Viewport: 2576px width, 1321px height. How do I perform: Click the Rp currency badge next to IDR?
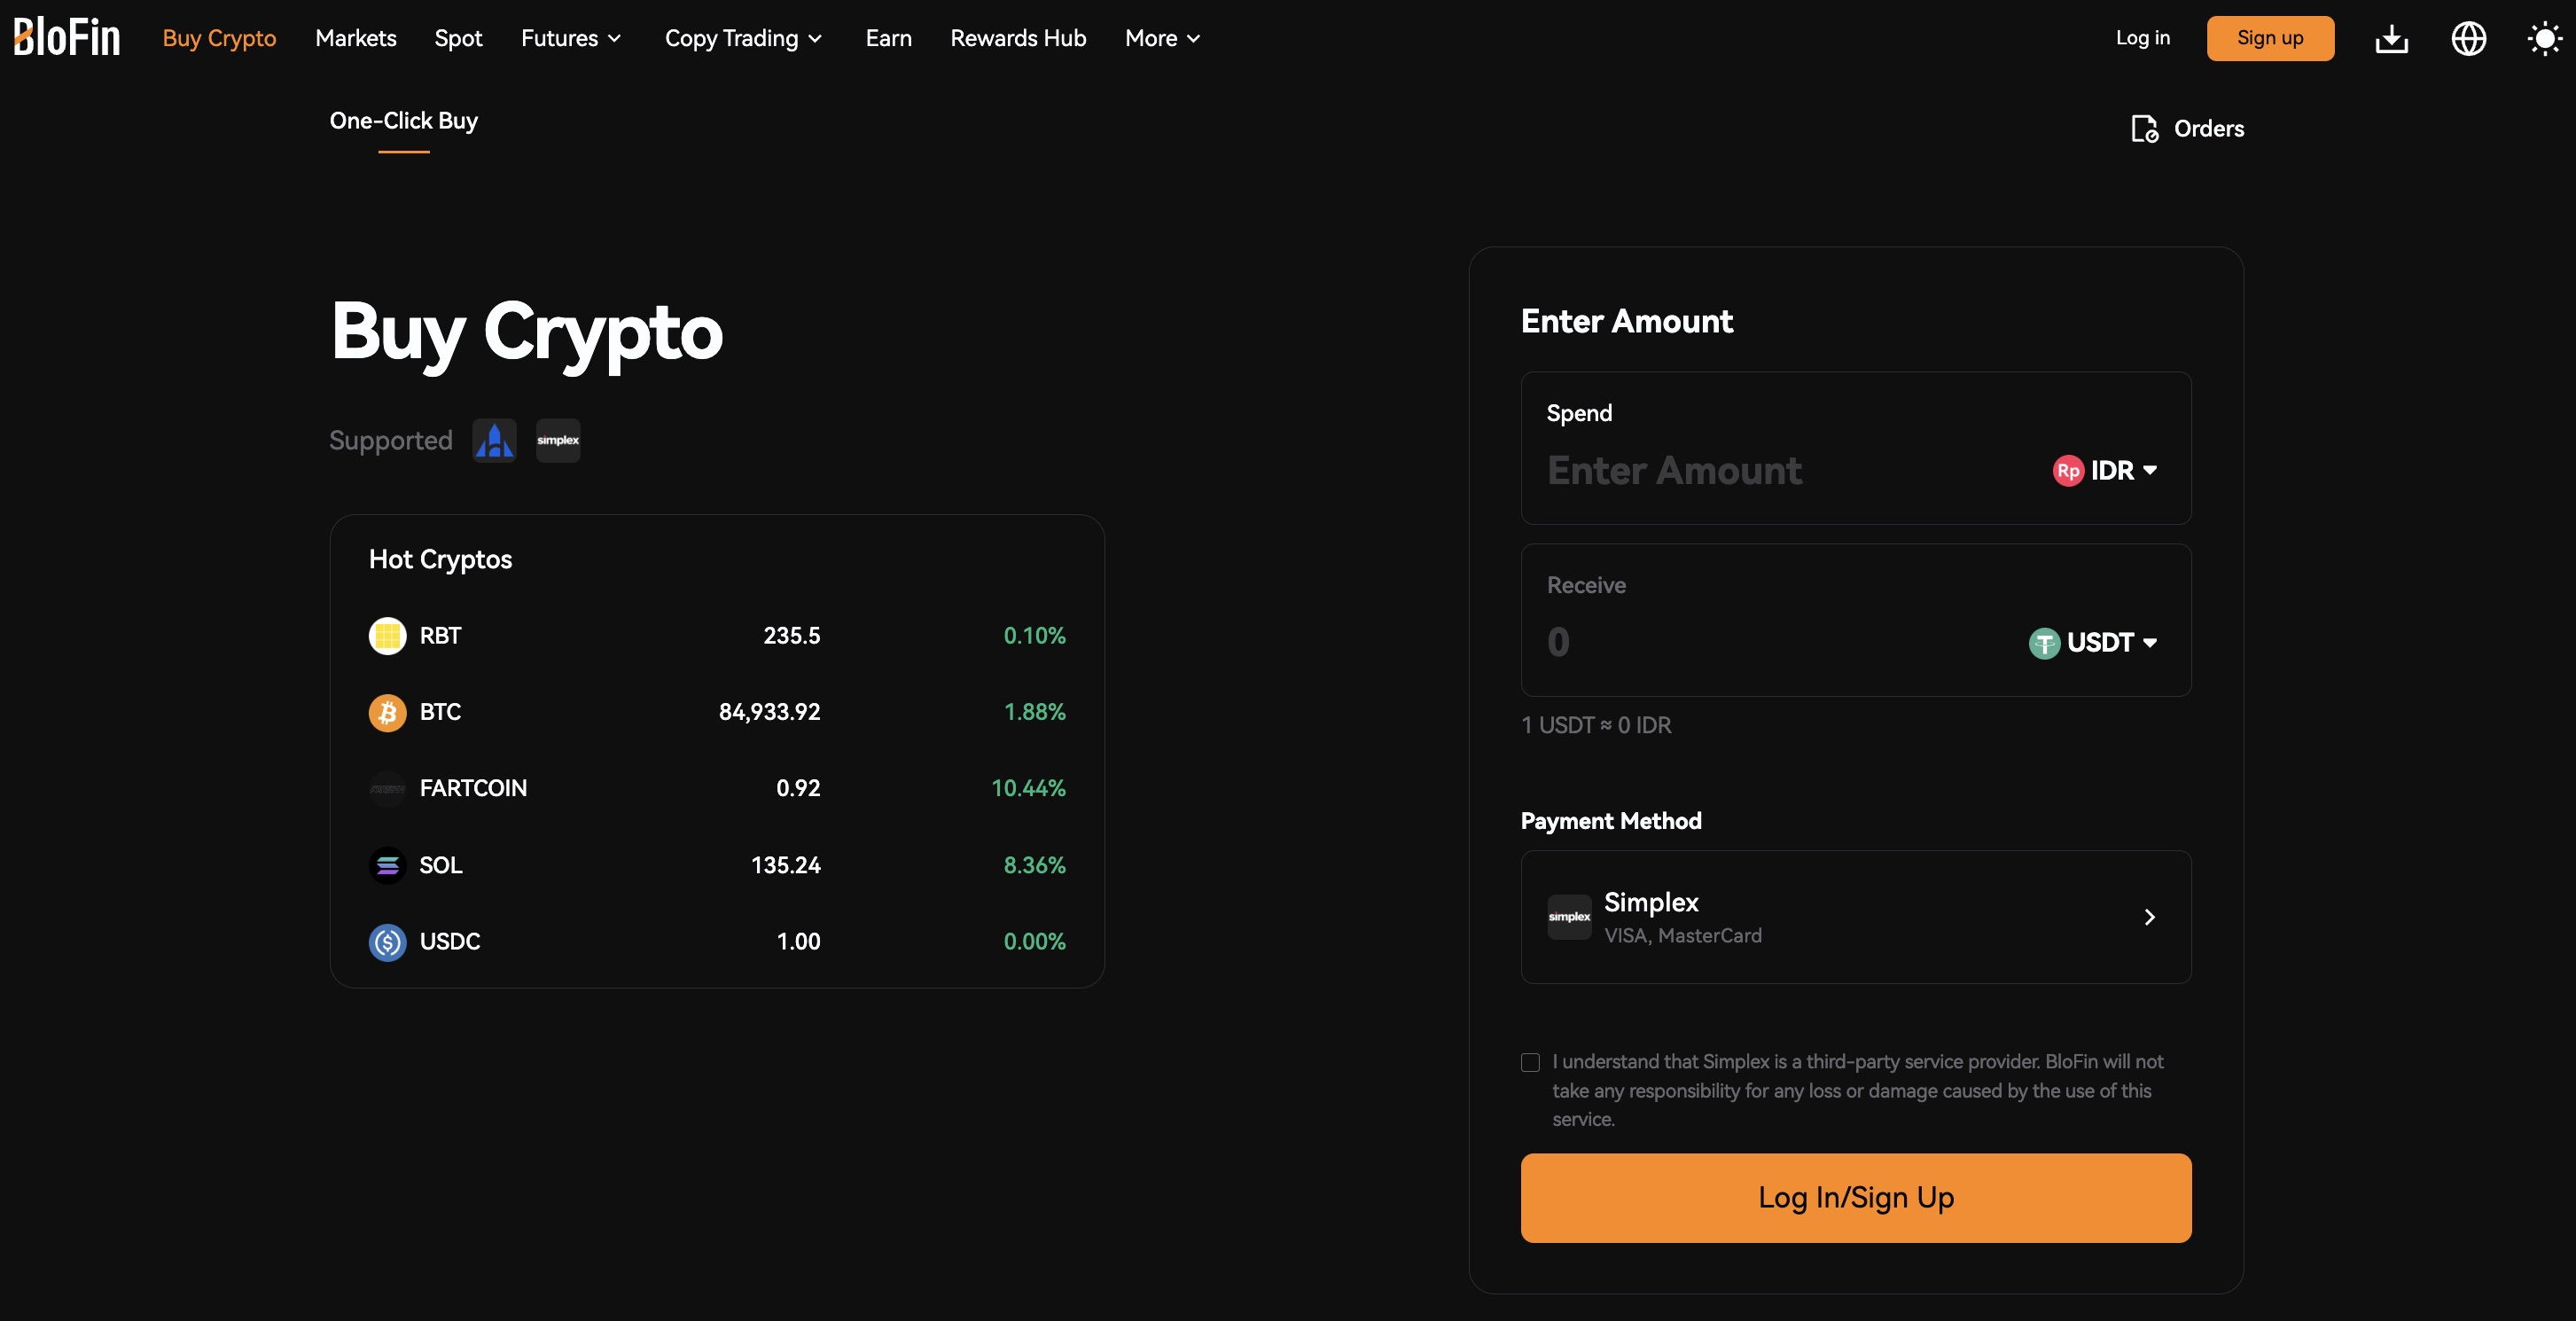2069,470
